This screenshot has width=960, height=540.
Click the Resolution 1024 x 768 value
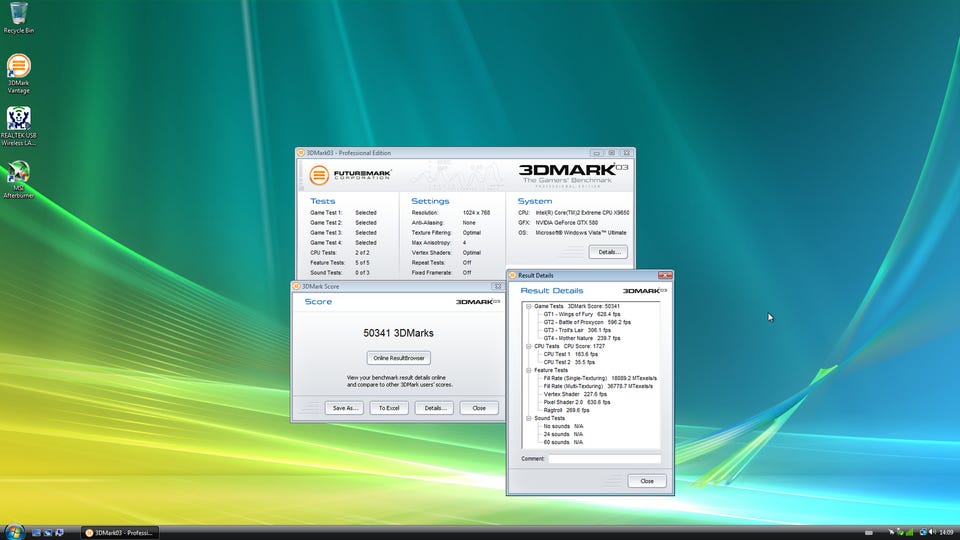tap(476, 212)
